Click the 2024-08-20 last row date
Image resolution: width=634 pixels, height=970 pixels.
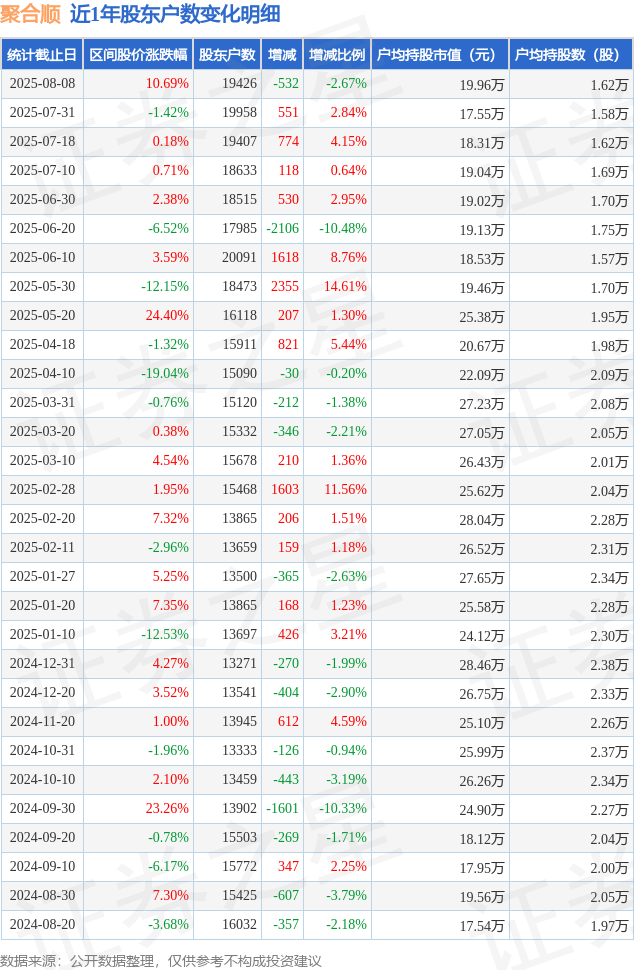click(42, 924)
